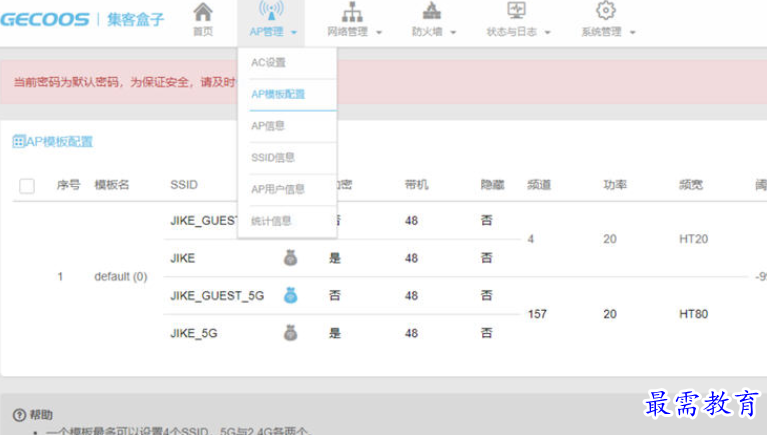Image resolution: width=767 pixels, height=435 pixels.
Task: Click power value 20 in channel 157 row
Action: coord(609,314)
